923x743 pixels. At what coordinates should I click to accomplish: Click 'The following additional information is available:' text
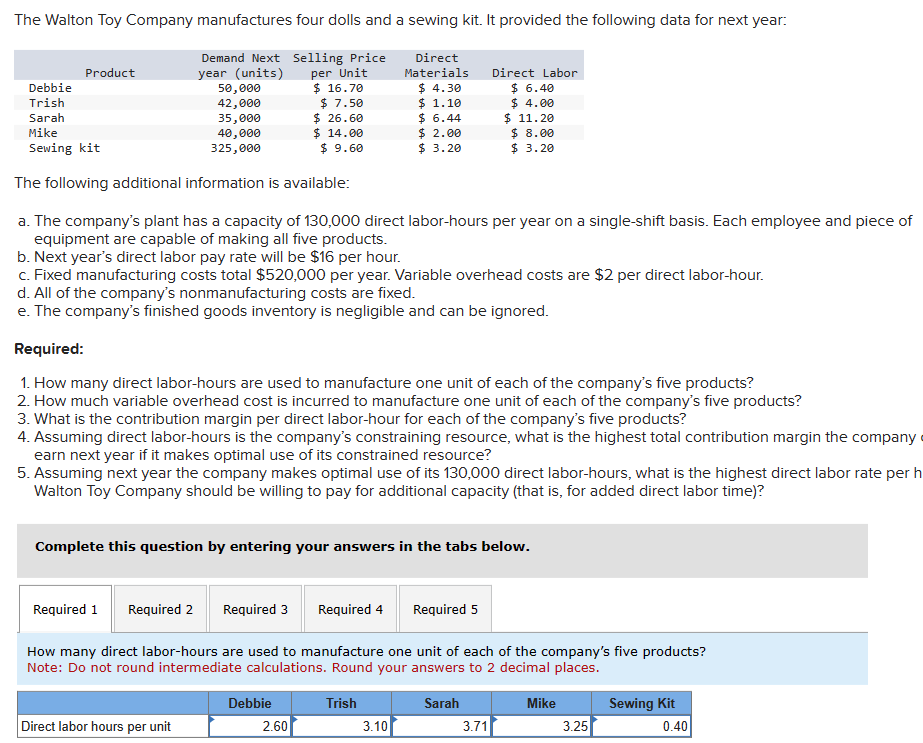(x=182, y=183)
